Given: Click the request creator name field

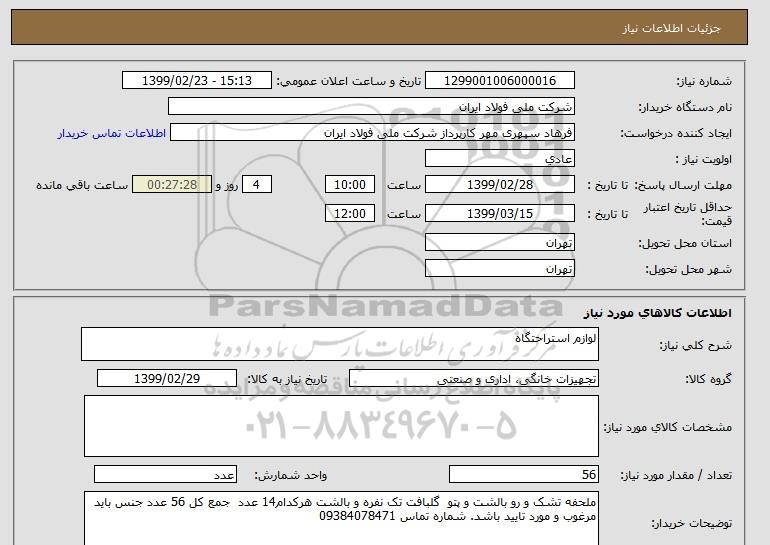Looking at the screenshot, I should tap(372, 133).
